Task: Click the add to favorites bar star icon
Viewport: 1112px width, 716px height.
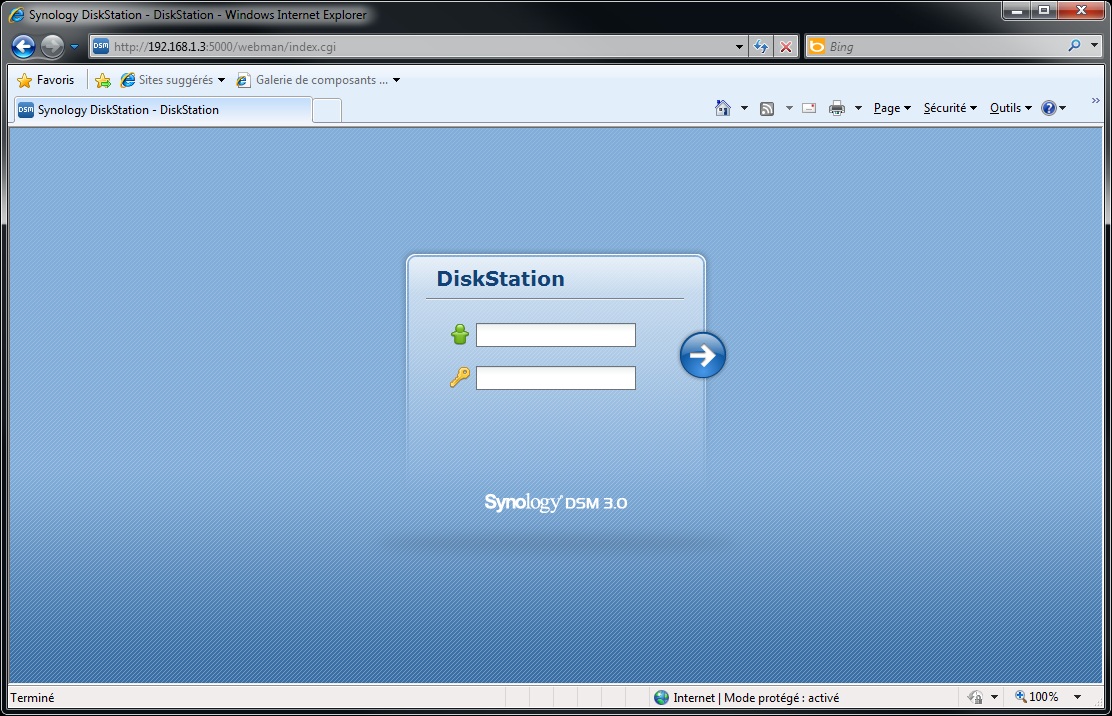Action: [x=103, y=80]
